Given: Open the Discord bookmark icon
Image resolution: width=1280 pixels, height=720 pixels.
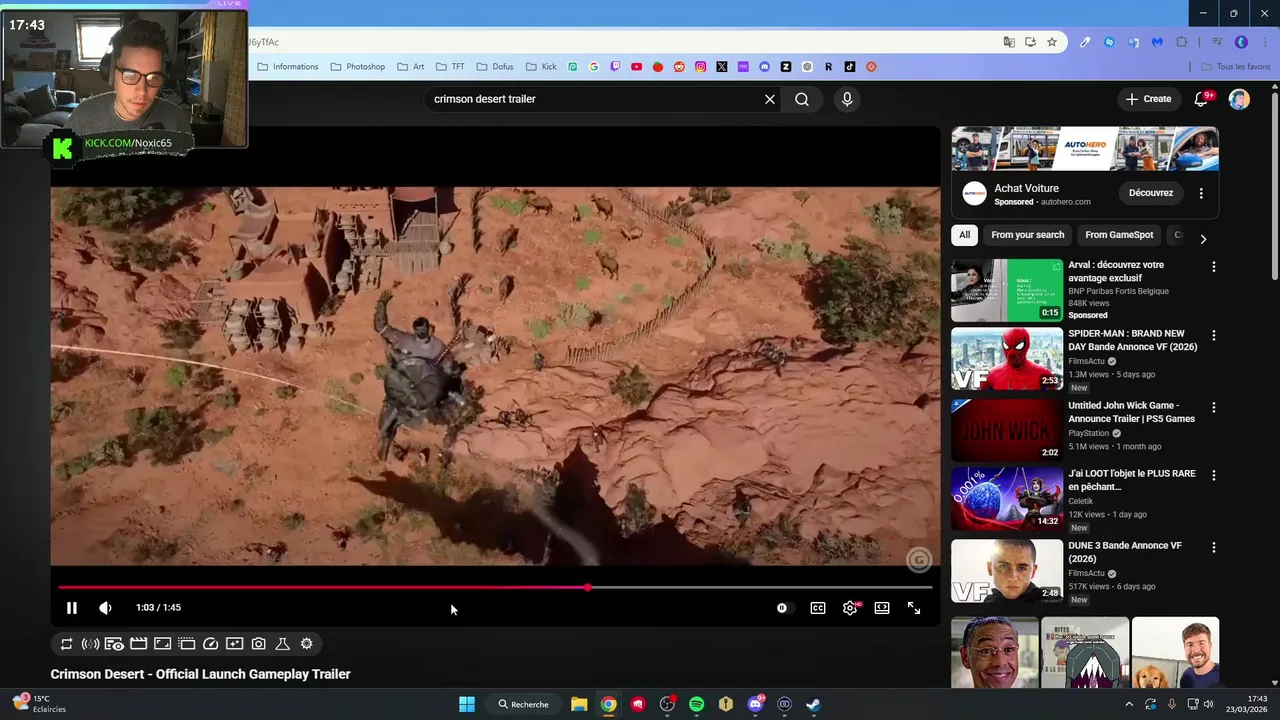Looking at the screenshot, I should 764,67.
